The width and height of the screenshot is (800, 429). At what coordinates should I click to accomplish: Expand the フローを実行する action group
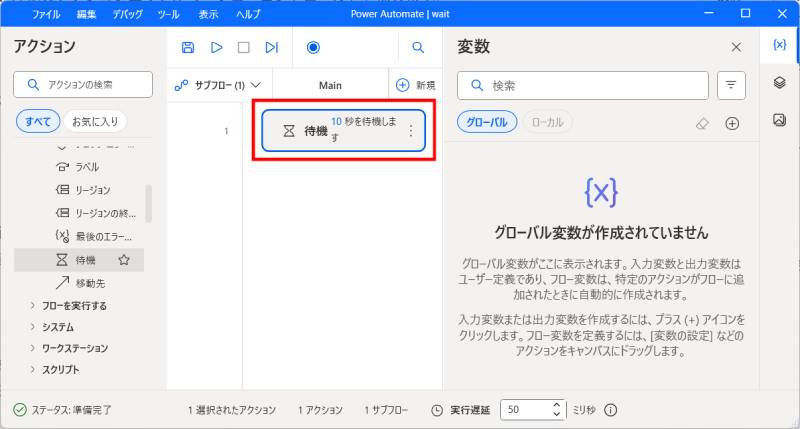pos(74,305)
